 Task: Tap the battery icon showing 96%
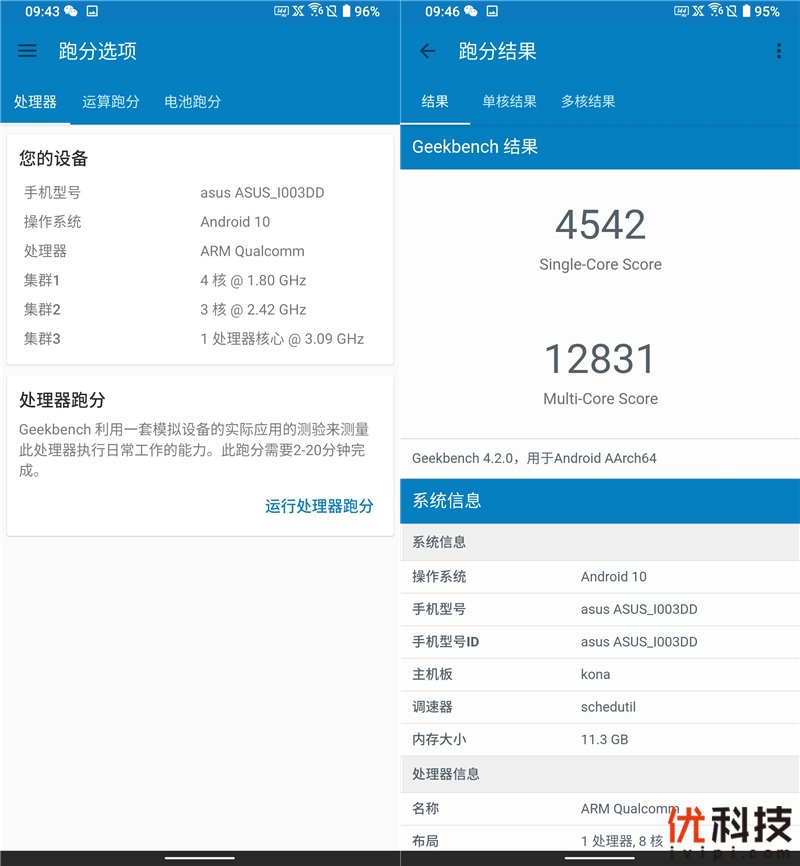click(x=346, y=12)
